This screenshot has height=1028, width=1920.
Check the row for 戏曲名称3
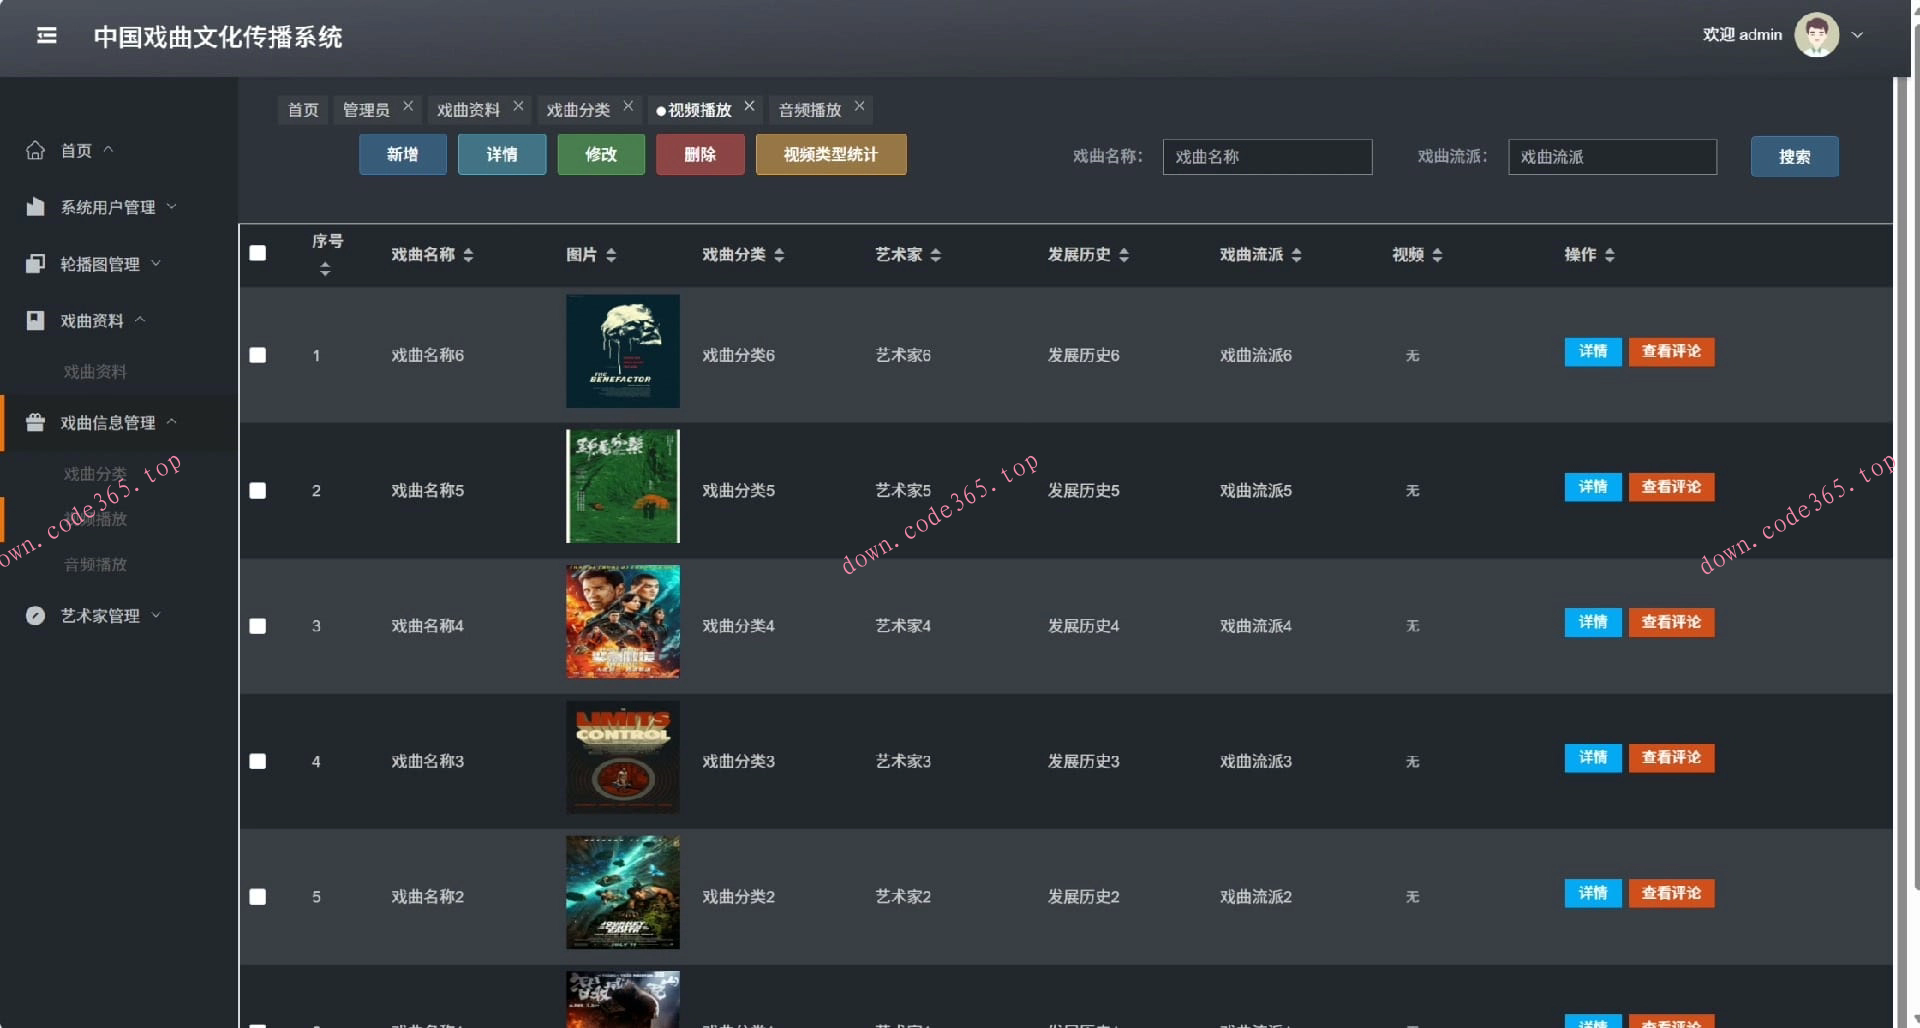(x=258, y=761)
